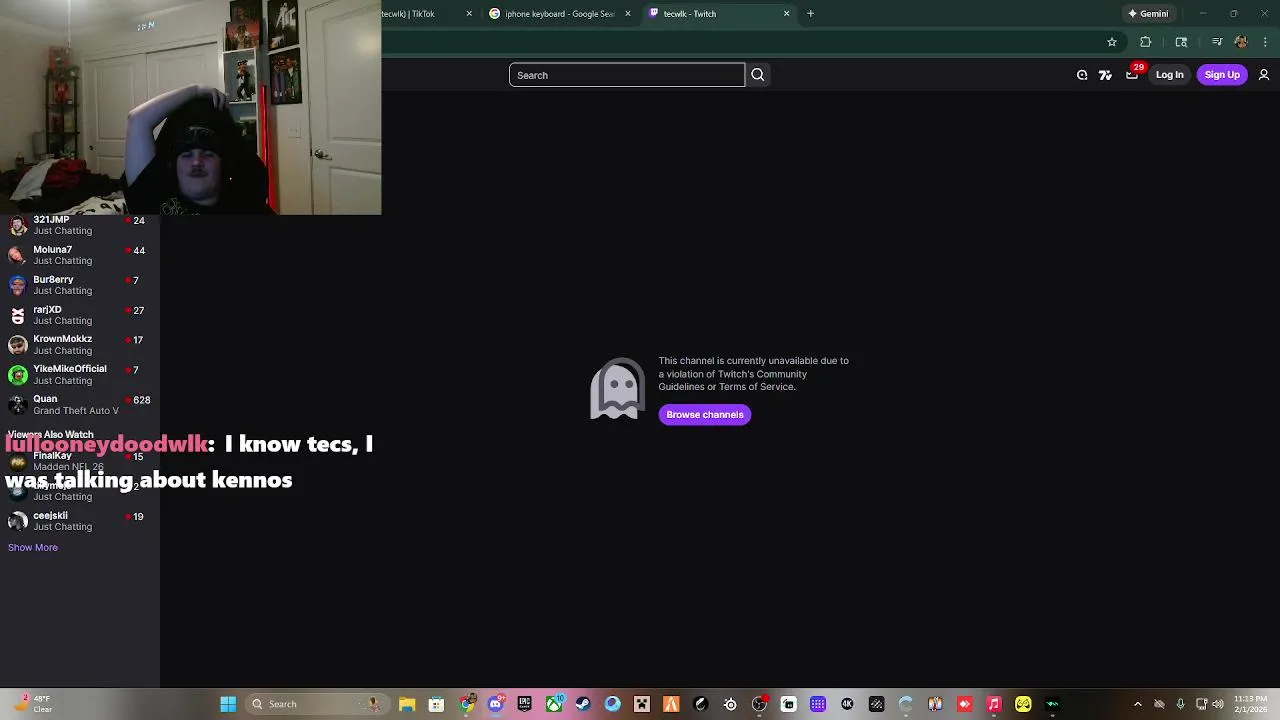Open Chrome media controls icon
The width and height of the screenshot is (1280, 720).
click(1217, 42)
